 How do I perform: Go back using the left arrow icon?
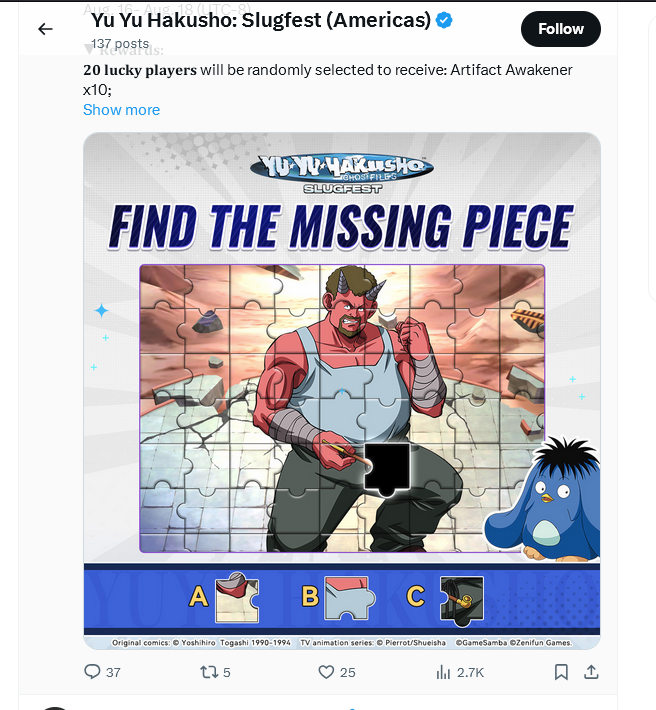tap(45, 29)
